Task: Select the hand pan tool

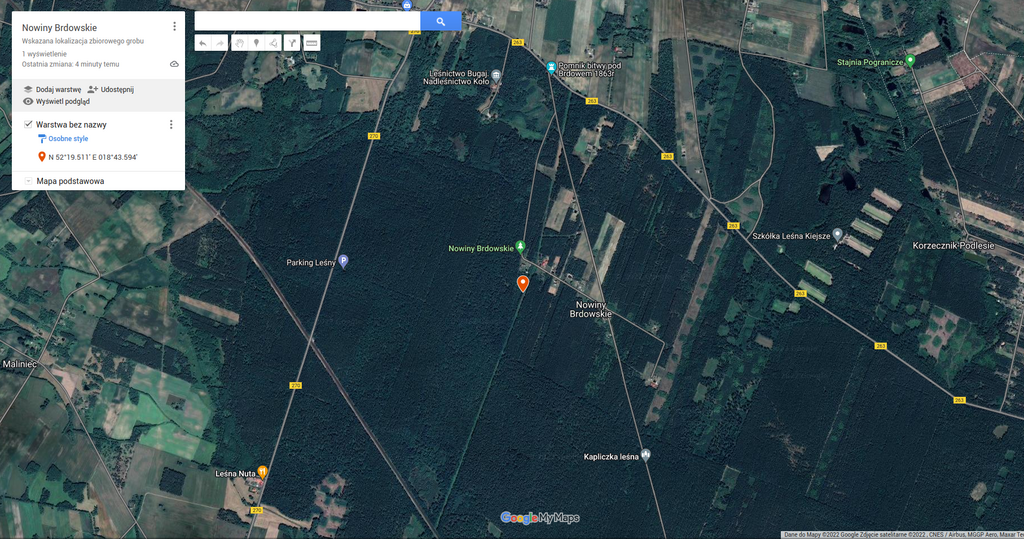Action: (239, 43)
